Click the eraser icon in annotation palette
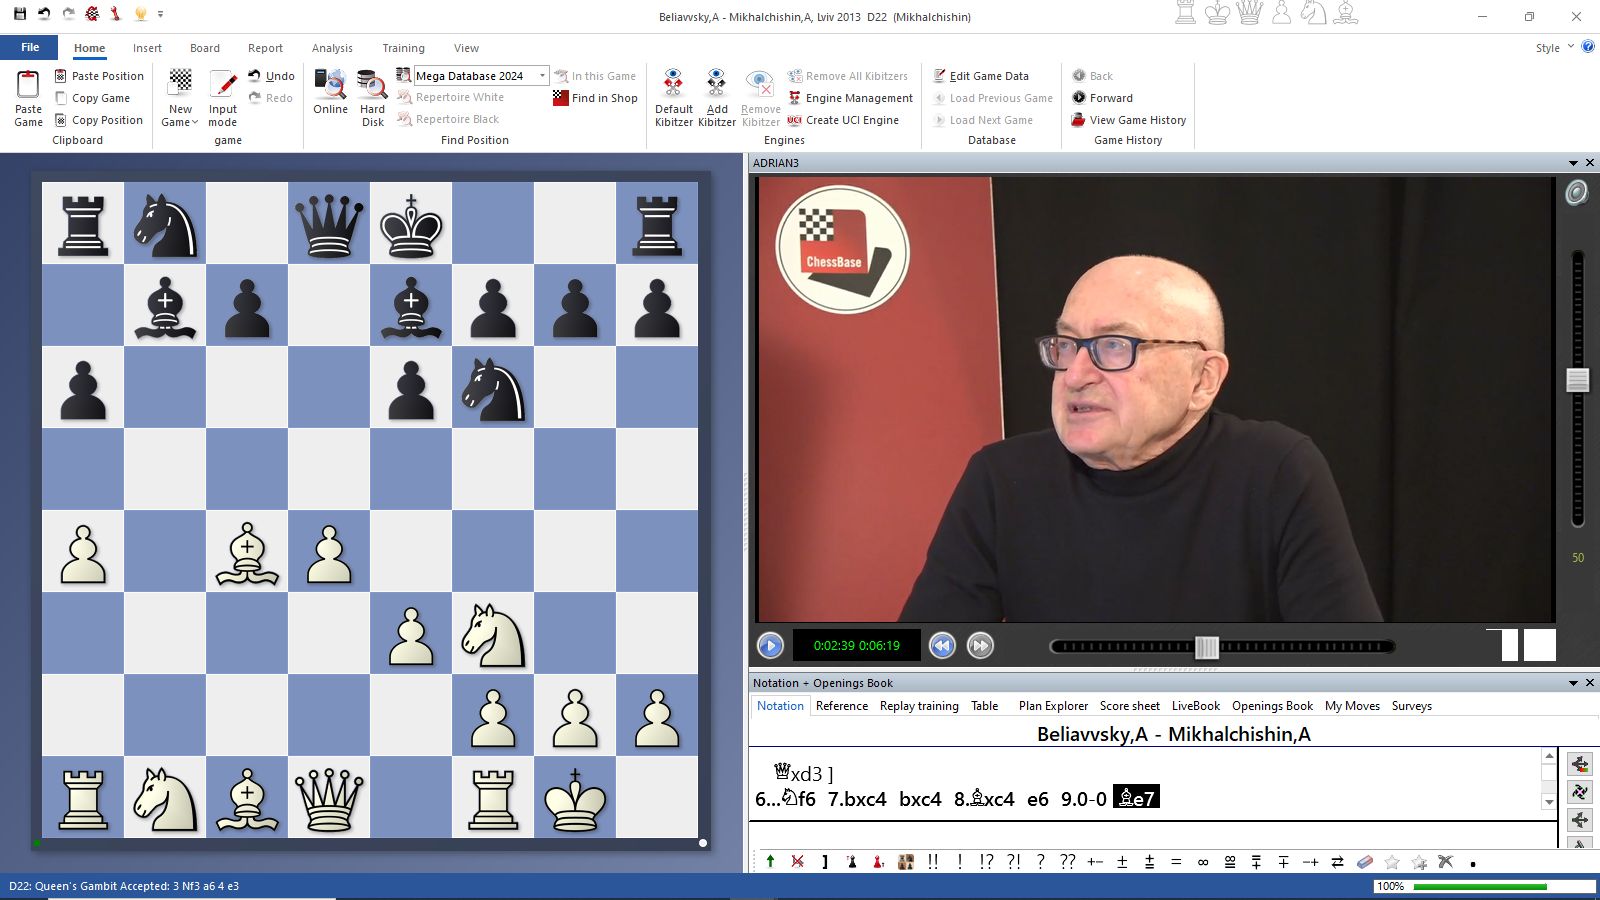1600x900 pixels. pos(1365,862)
